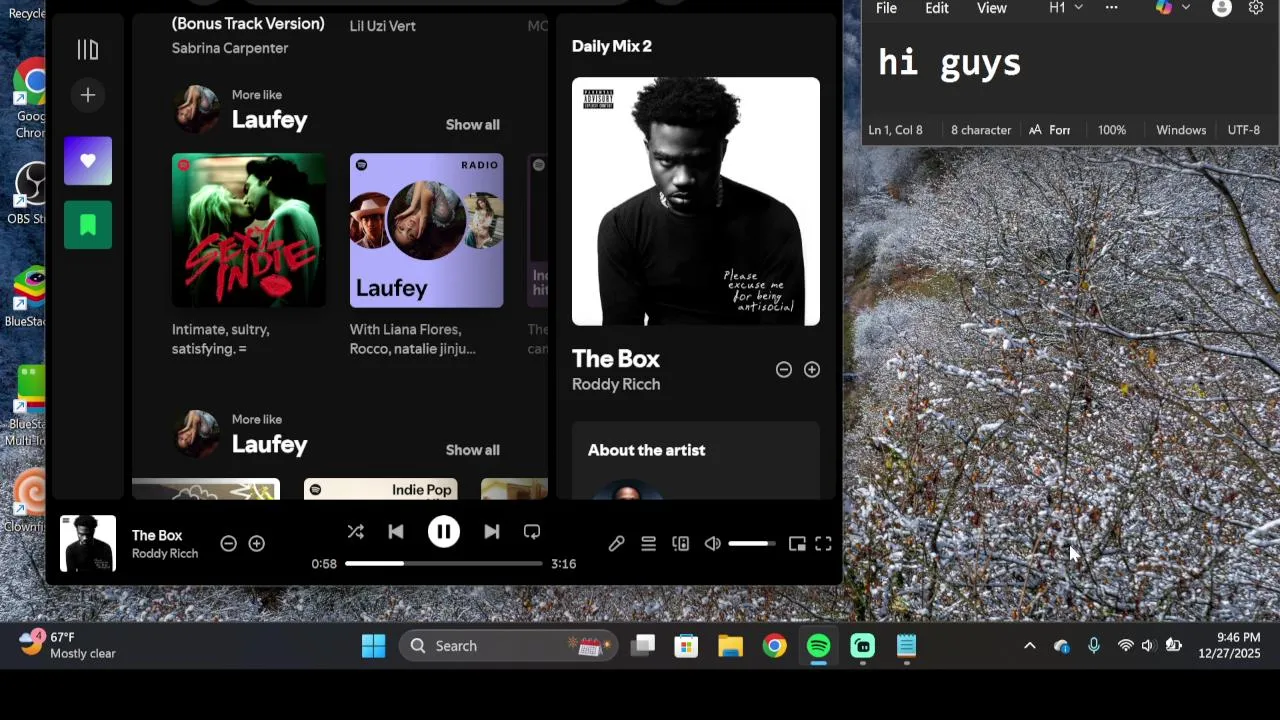This screenshot has height=720, width=1280.
Task: Open green bookmark Your Episodes tile
Action: click(88, 225)
